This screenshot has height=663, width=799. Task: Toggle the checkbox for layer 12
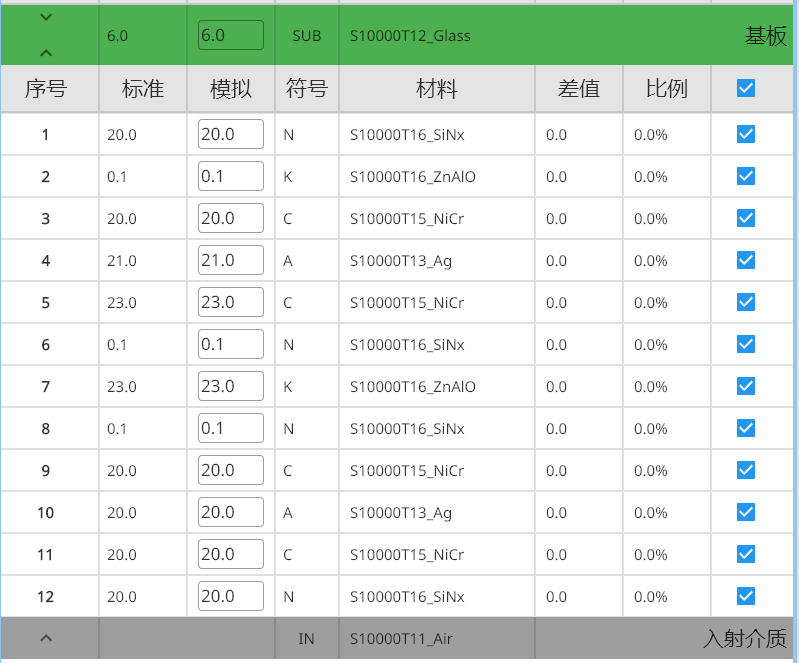745,596
